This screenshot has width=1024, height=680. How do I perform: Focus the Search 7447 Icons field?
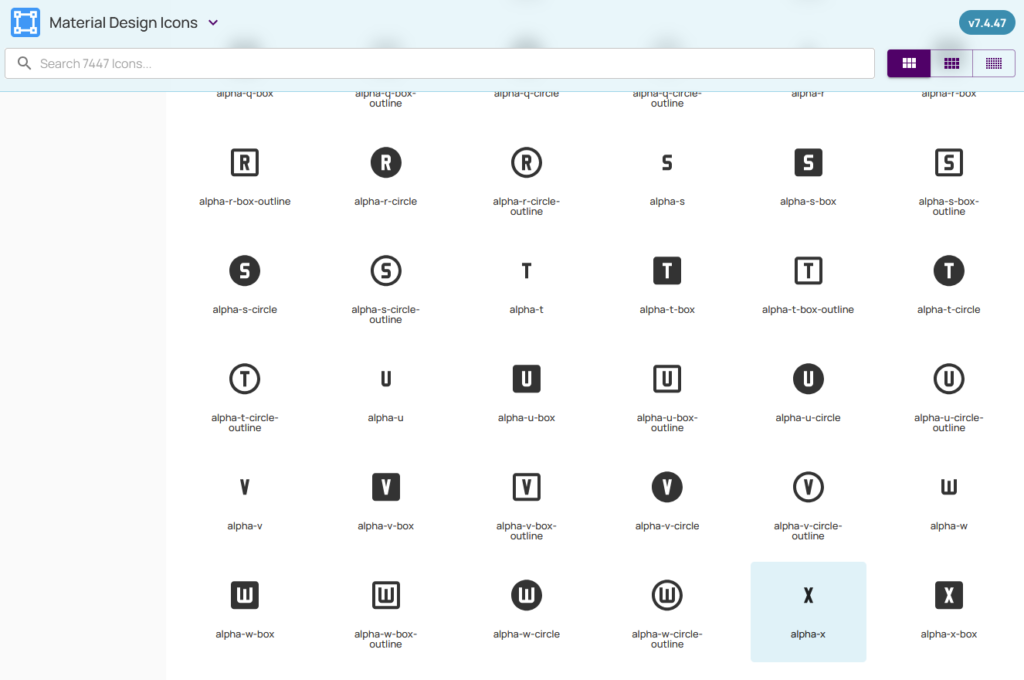click(x=450, y=63)
